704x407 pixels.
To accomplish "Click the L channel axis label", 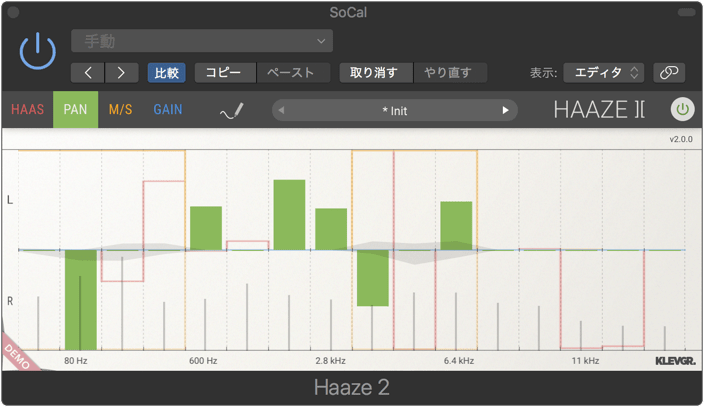I will (x=10, y=200).
